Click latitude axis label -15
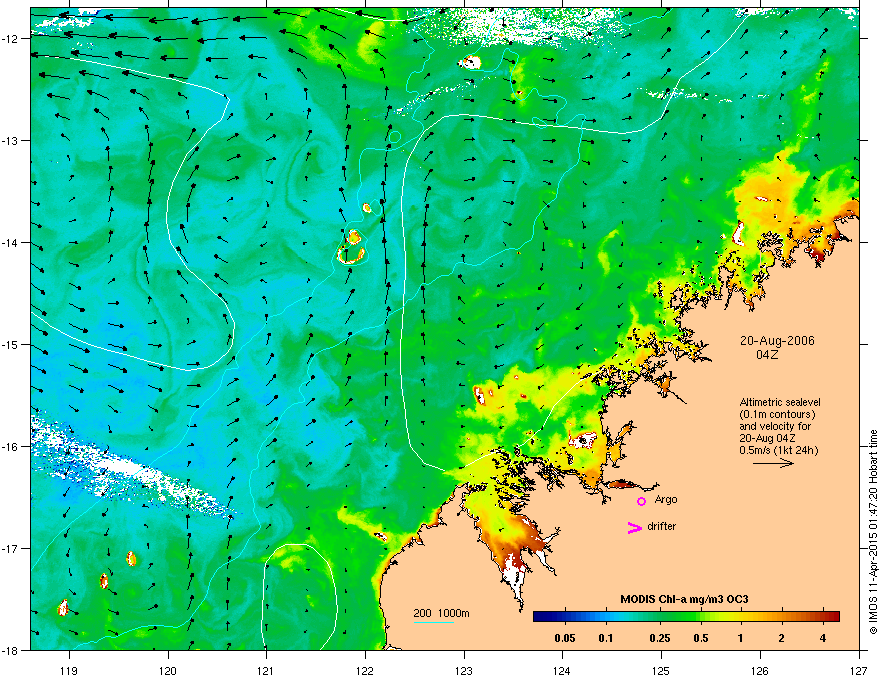Viewport: 880px width, 680px height. click(x=10, y=344)
